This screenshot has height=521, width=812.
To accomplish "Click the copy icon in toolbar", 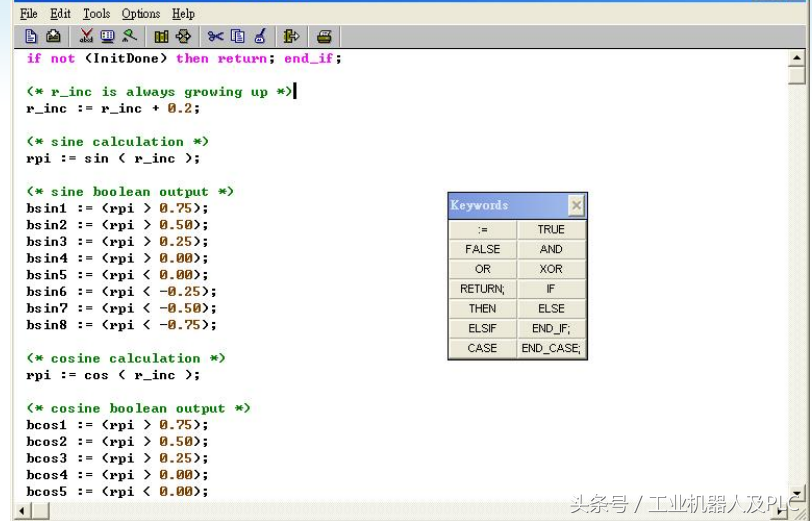I will [237, 36].
